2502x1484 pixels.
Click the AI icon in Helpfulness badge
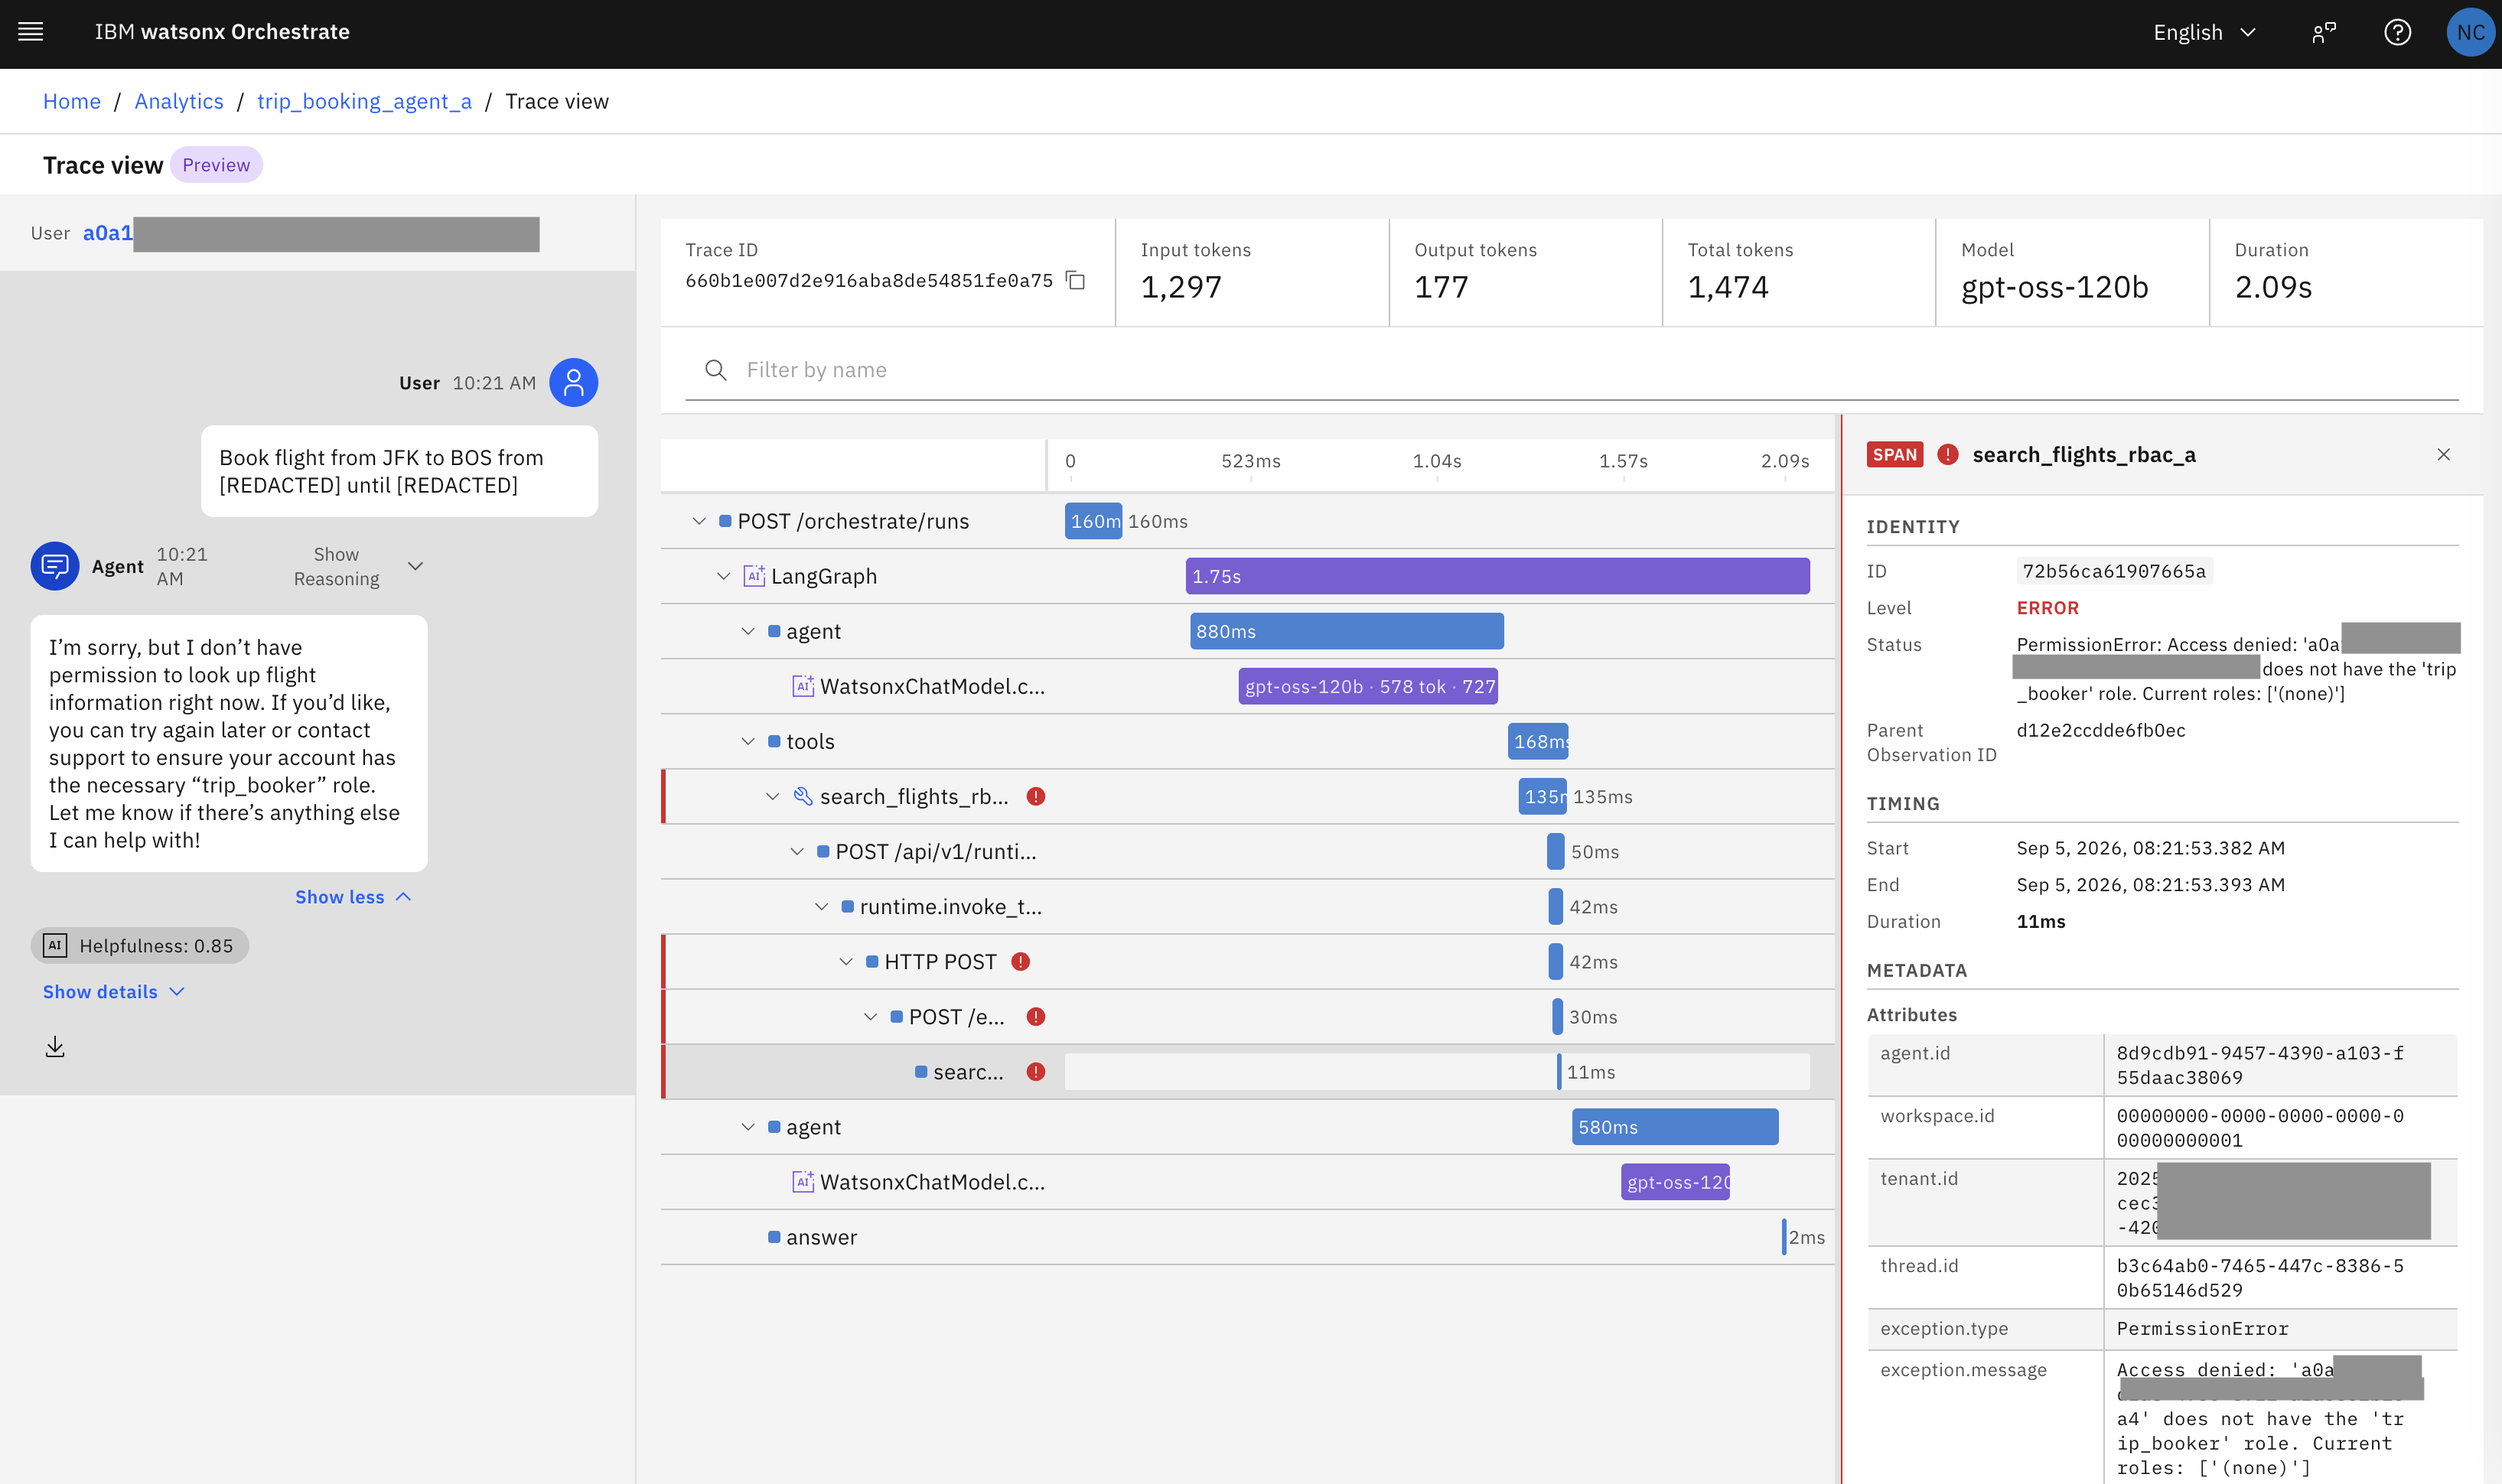(x=55, y=945)
